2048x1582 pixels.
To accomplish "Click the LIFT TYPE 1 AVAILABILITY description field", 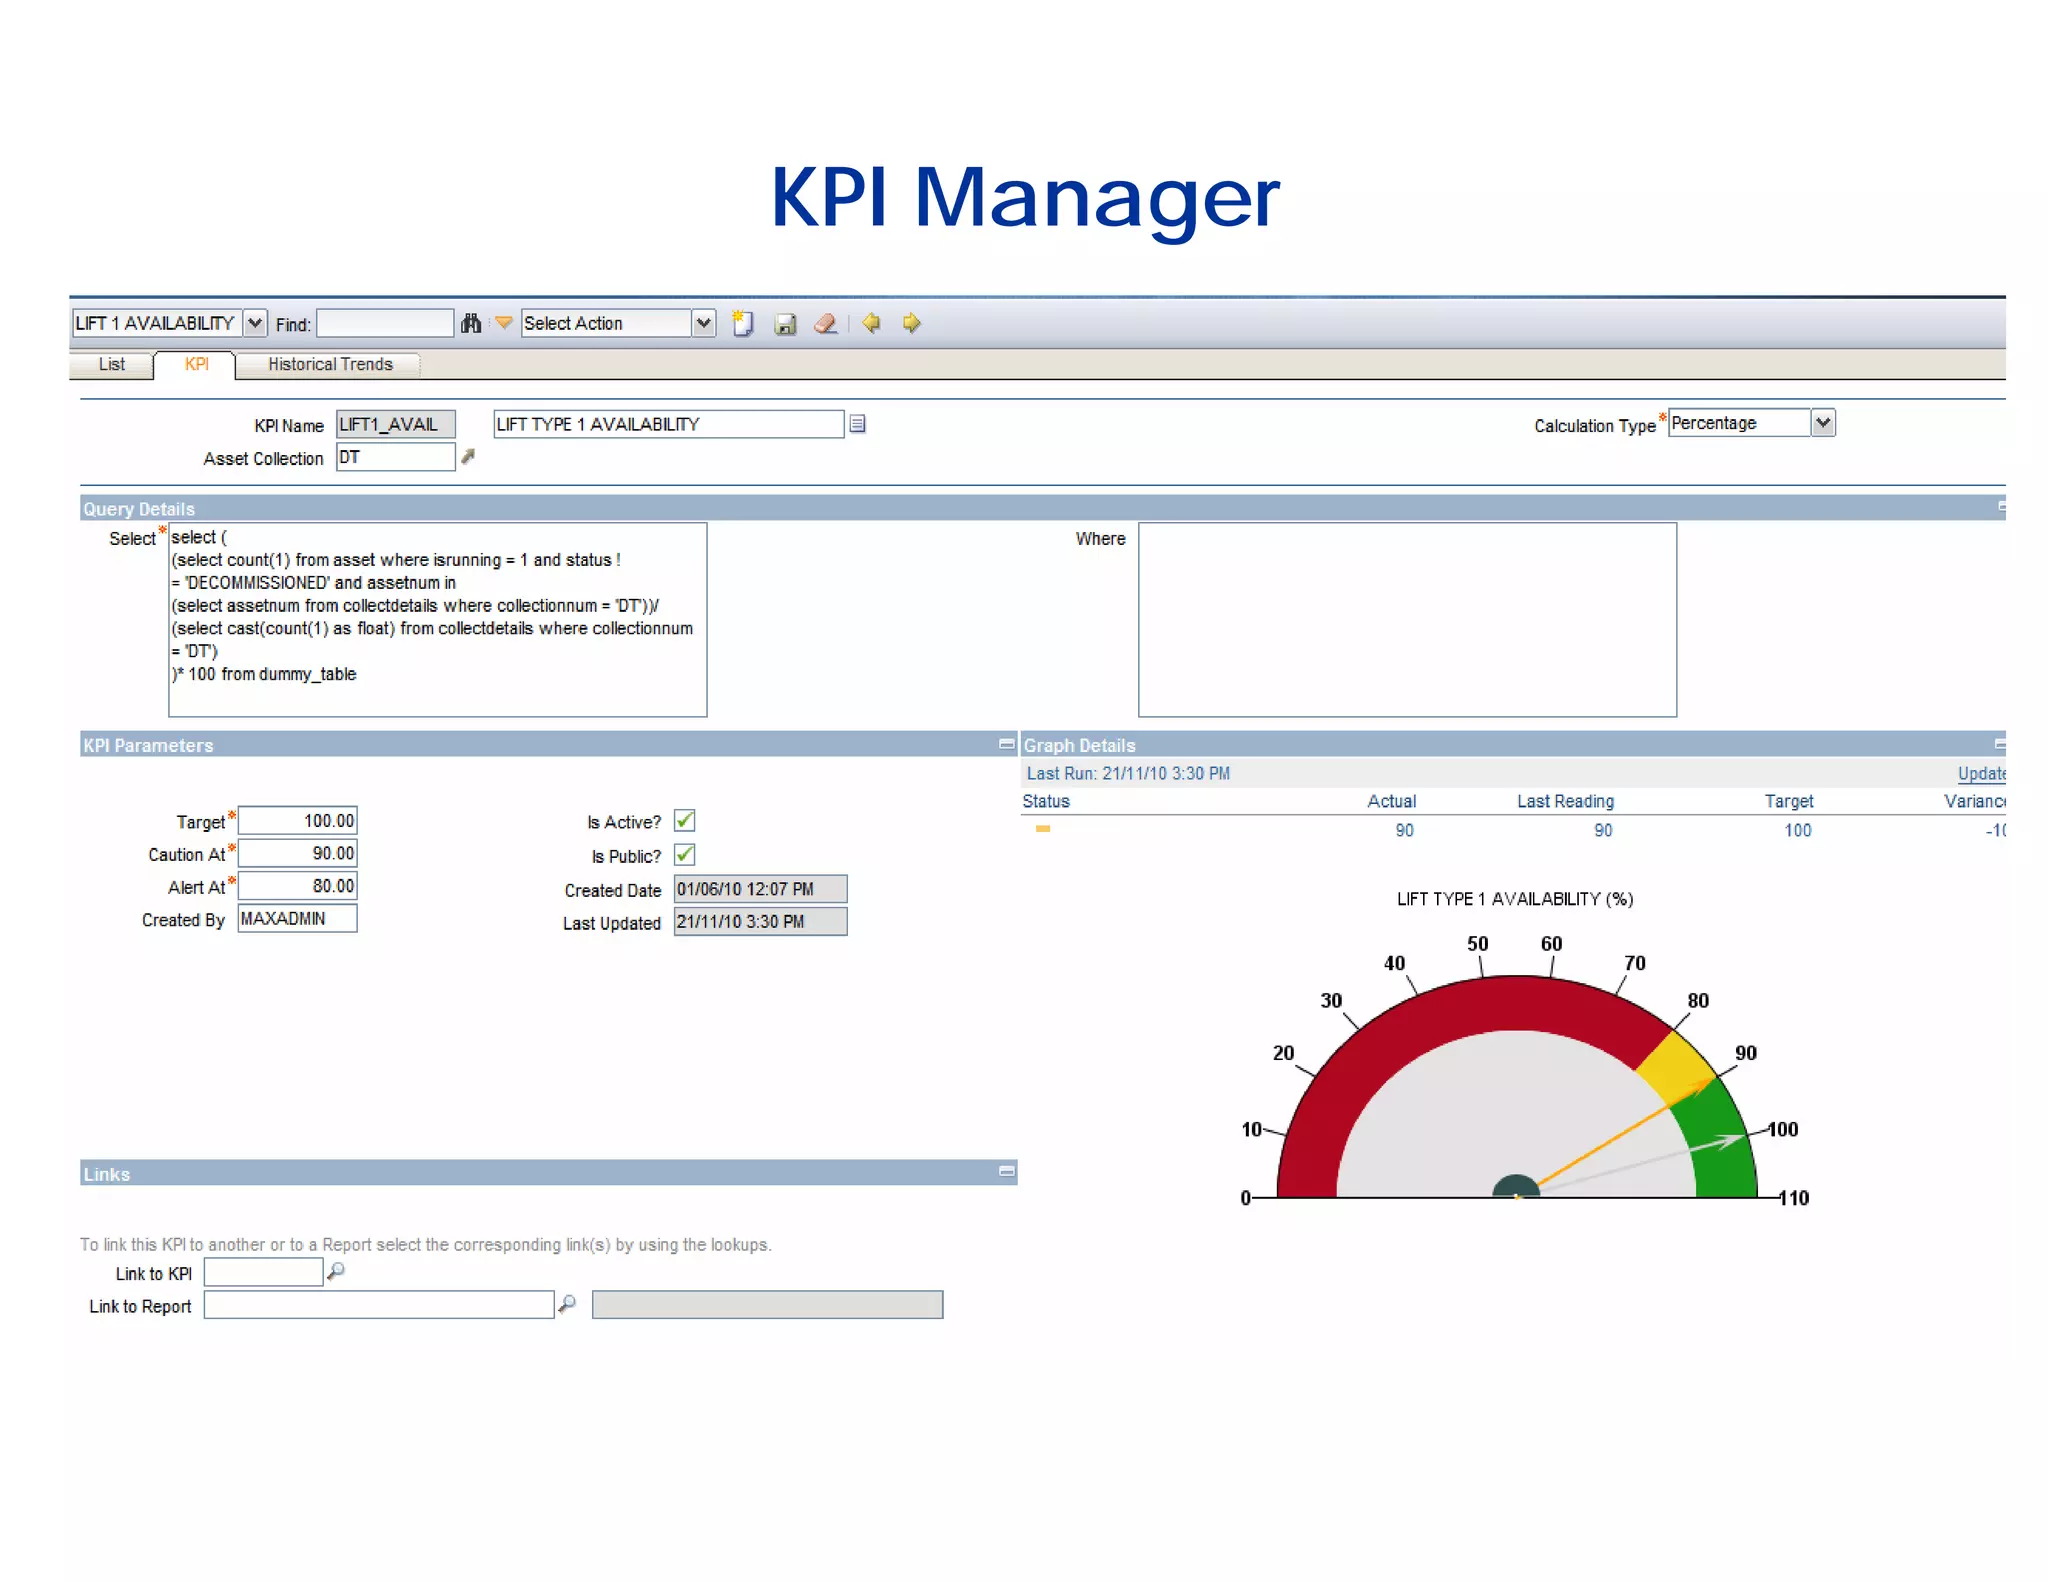I will (668, 424).
